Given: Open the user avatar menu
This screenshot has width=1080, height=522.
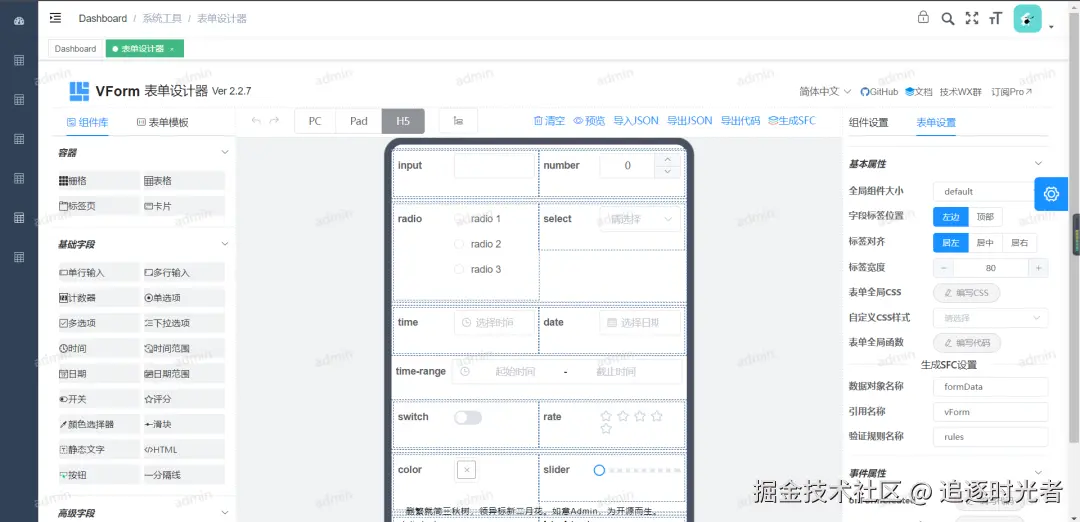Looking at the screenshot, I should click(1028, 19).
